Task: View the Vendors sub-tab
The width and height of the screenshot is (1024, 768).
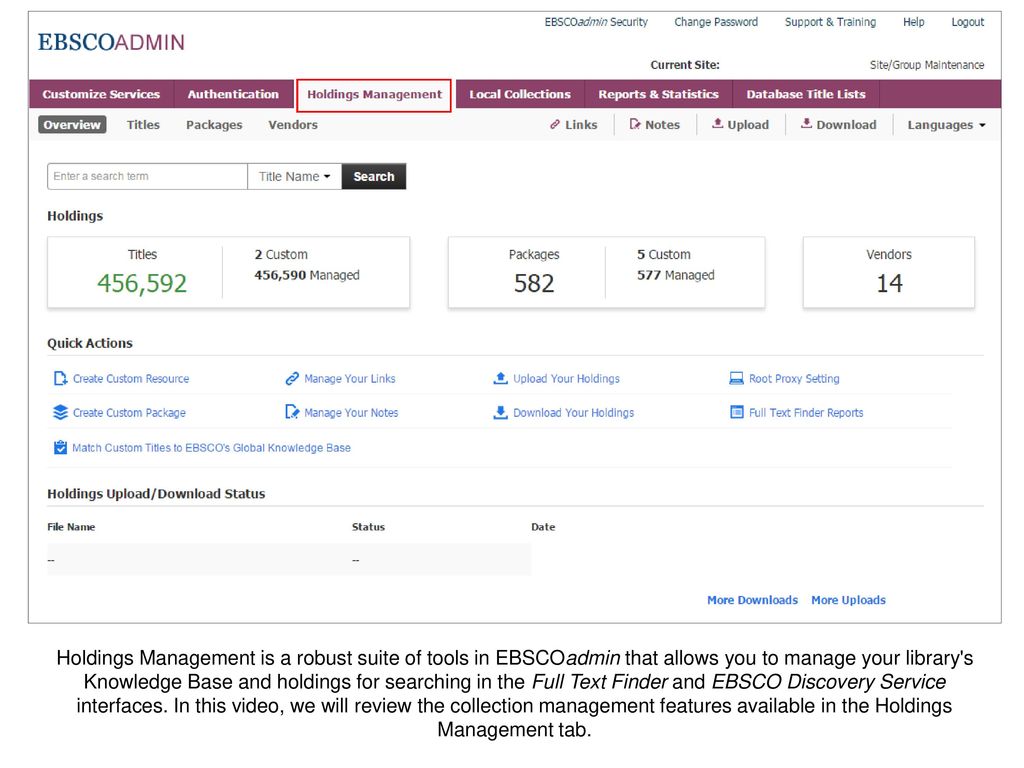Action: (x=293, y=125)
